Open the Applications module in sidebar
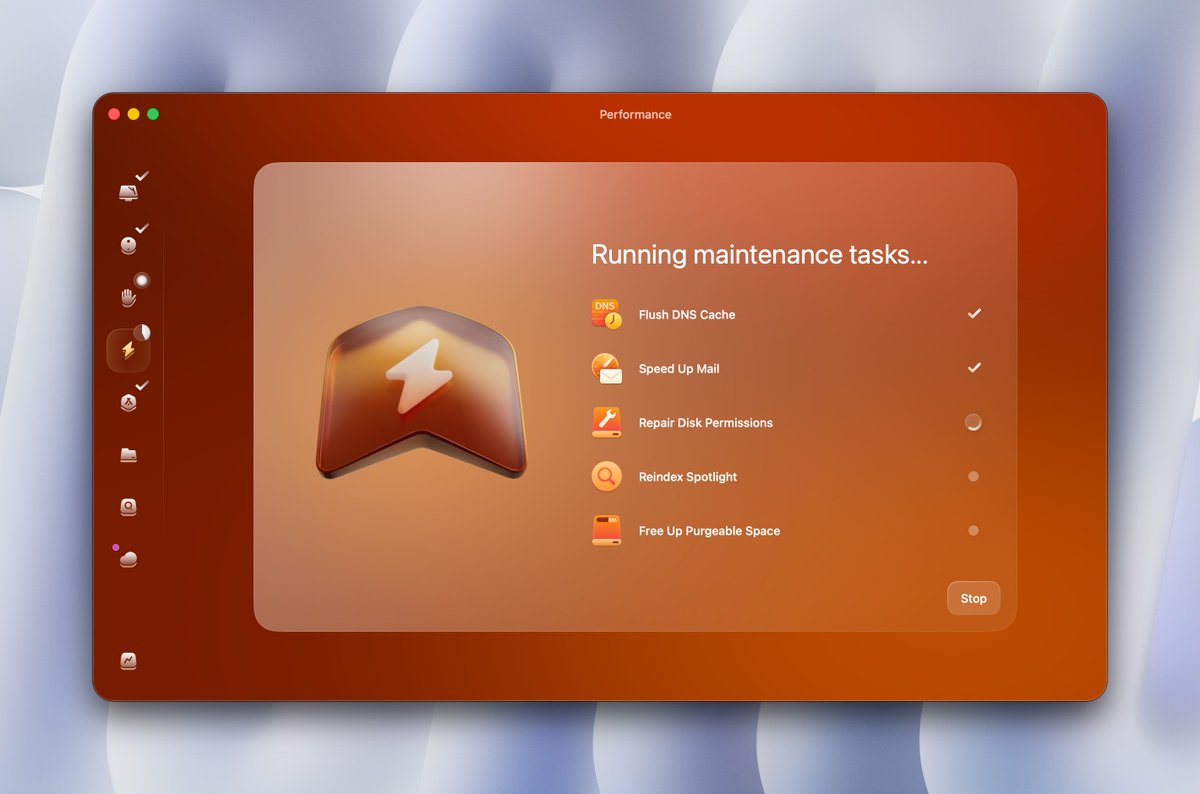The image size is (1200, 794). click(128, 402)
